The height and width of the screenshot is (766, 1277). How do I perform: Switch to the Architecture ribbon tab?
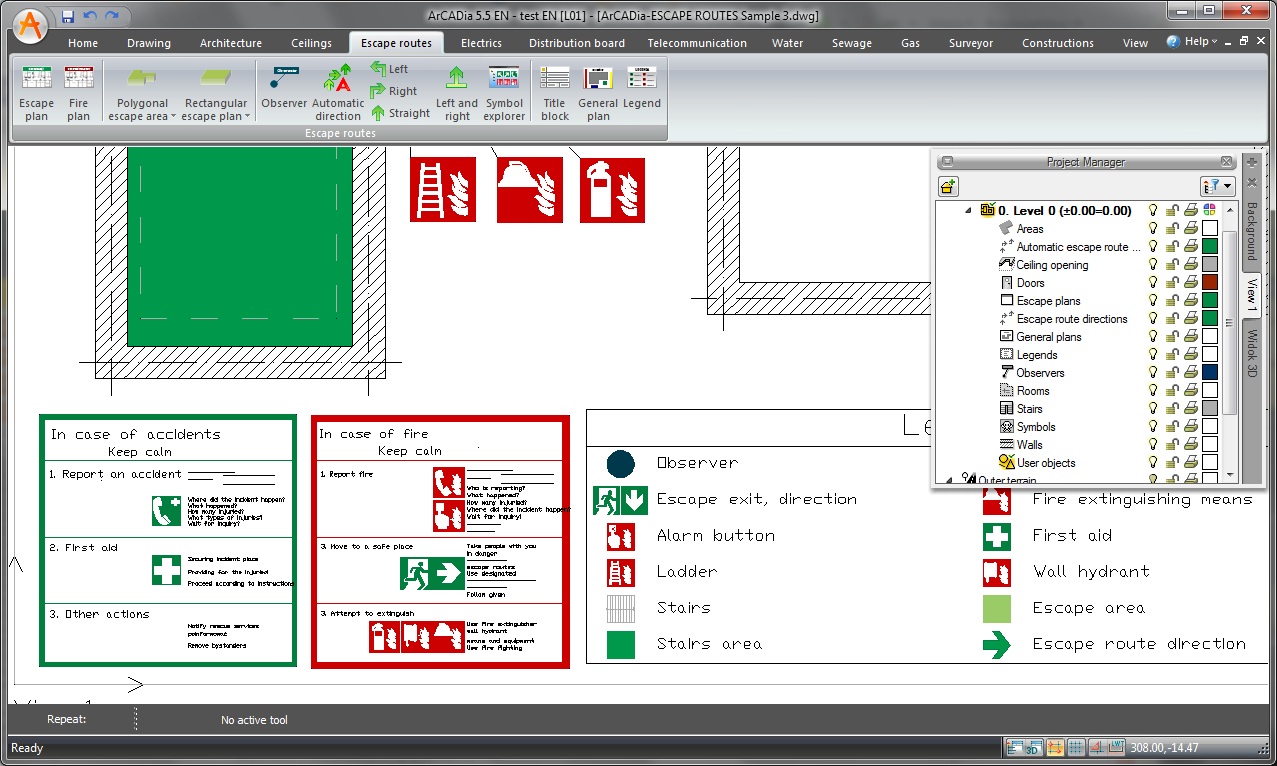tap(230, 43)
